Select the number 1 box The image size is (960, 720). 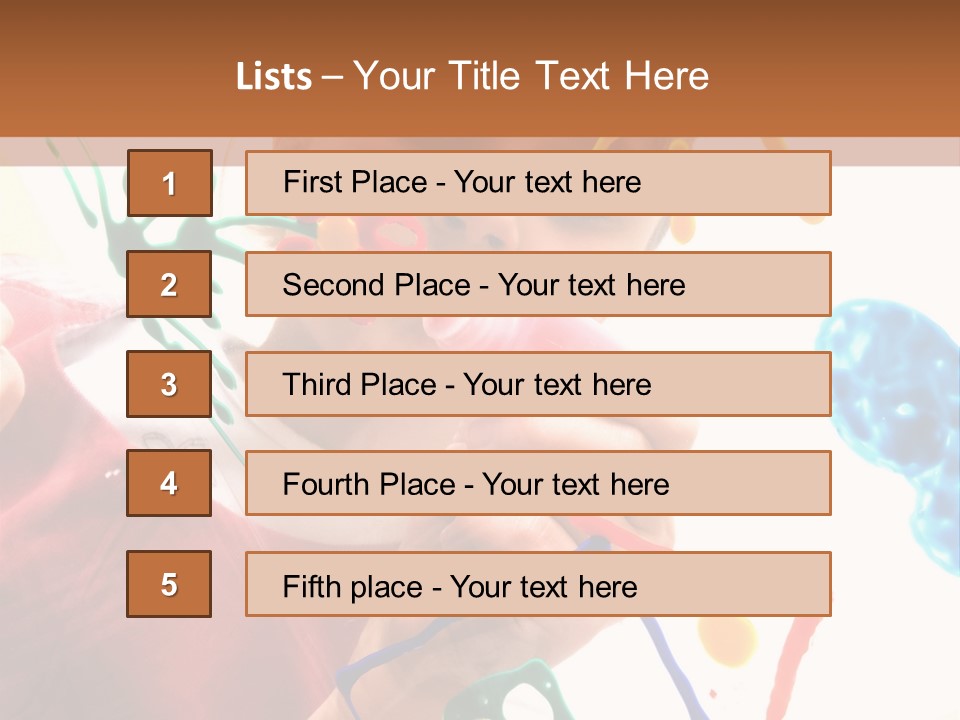point(169,183)
